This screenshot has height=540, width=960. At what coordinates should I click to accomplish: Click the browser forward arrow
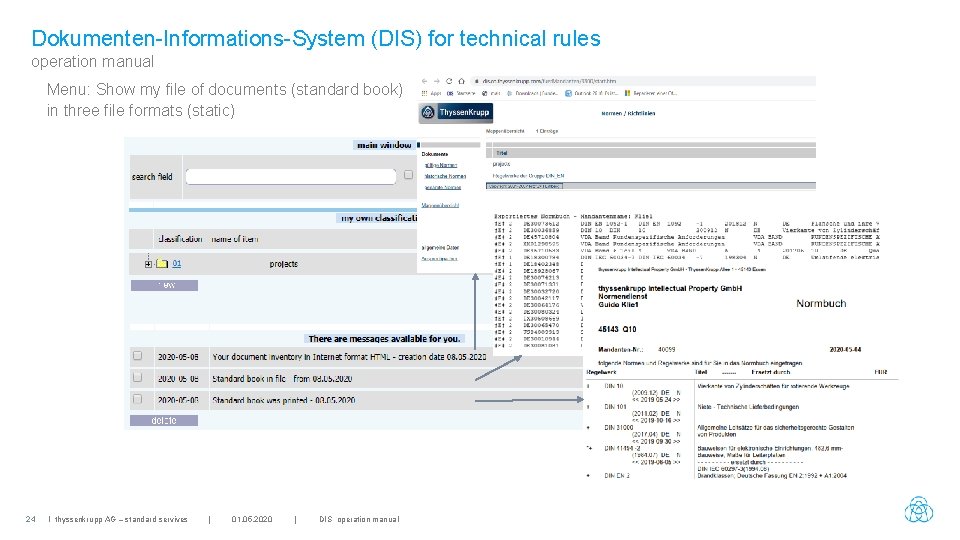pyautogui.click(x=437, y=81)
